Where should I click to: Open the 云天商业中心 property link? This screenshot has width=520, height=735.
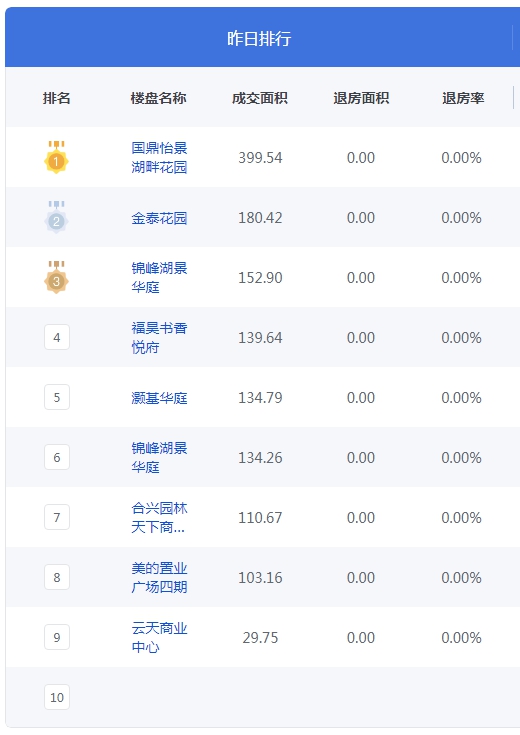pos(159,638)
